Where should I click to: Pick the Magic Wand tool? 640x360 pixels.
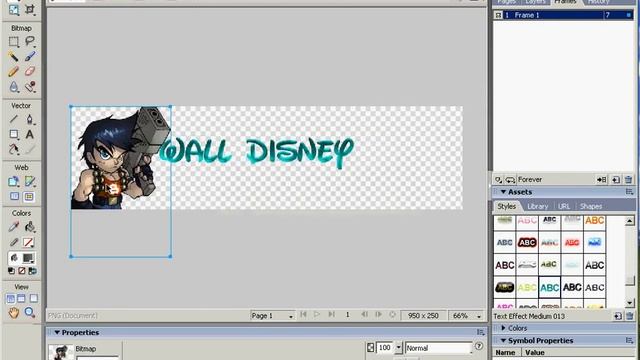click(x=13, y=56)
